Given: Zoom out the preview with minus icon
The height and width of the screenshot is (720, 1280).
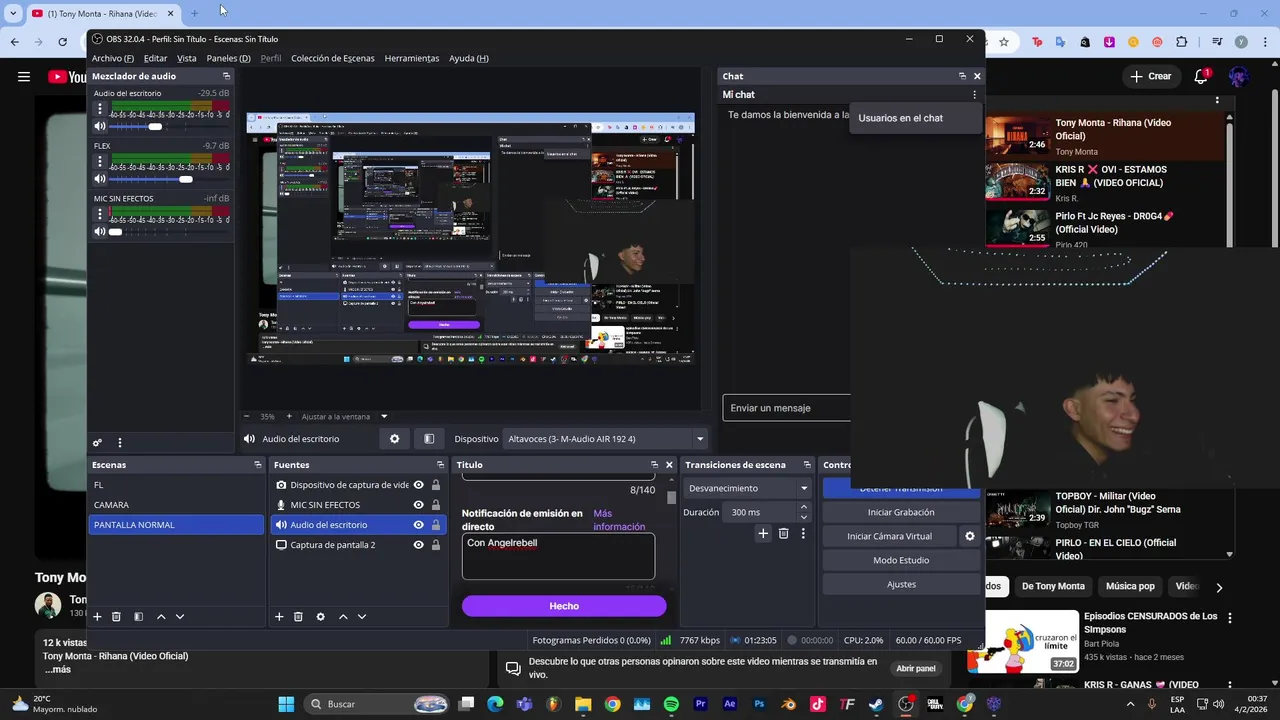Looking at the screenshot, I should coord(247,416).
